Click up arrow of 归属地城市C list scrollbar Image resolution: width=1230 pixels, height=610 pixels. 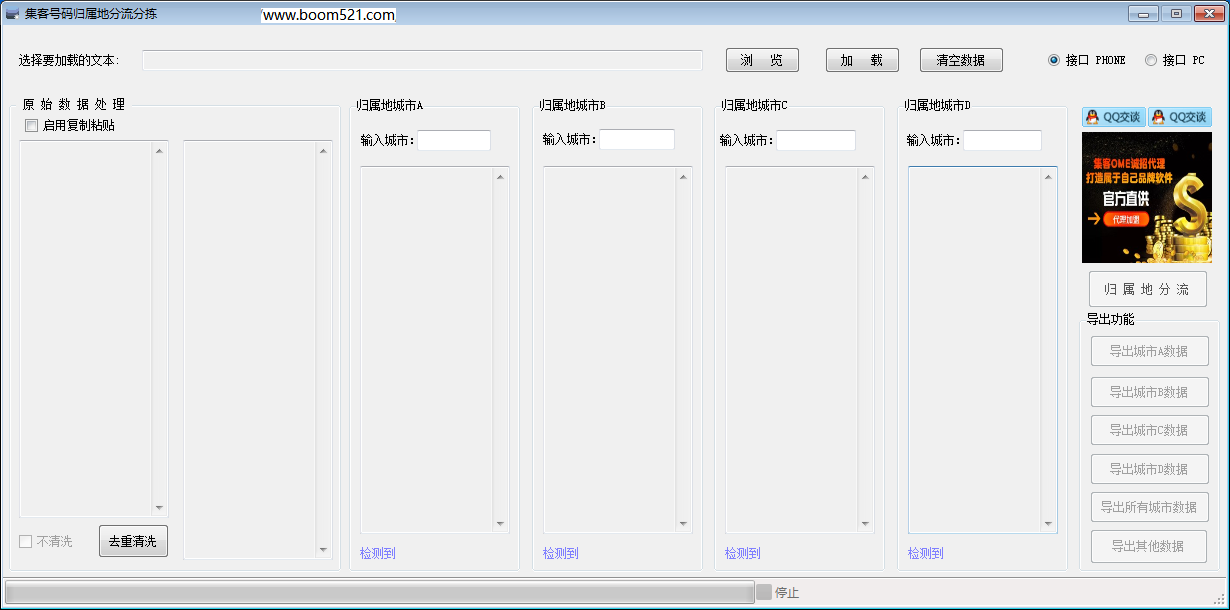(865, 177)
